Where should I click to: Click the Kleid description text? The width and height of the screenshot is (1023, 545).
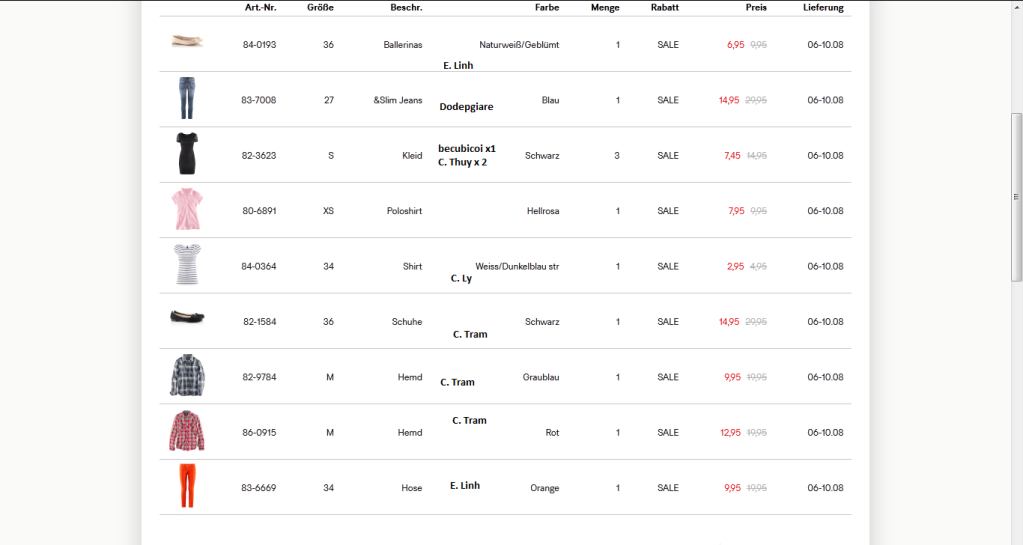[x=412, y=156]
